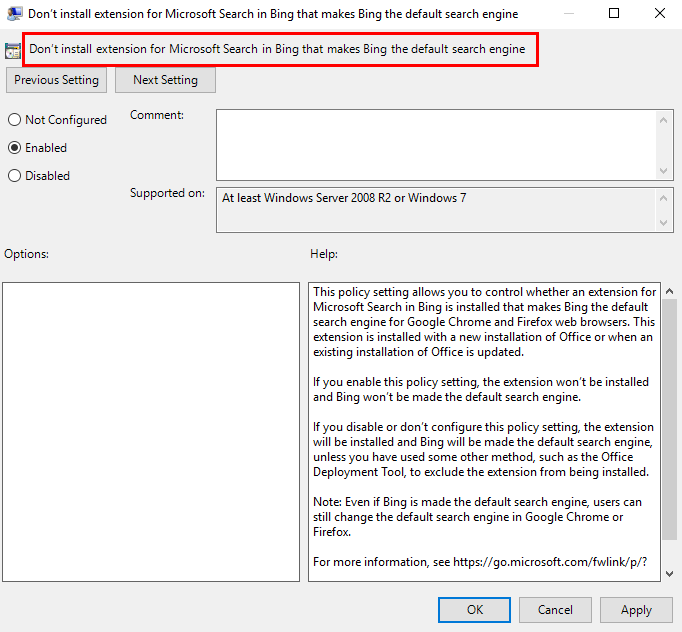Click the Help pane scroll up arrow
The height and width of the screenshot is (632, 682).
pos(670,291)
